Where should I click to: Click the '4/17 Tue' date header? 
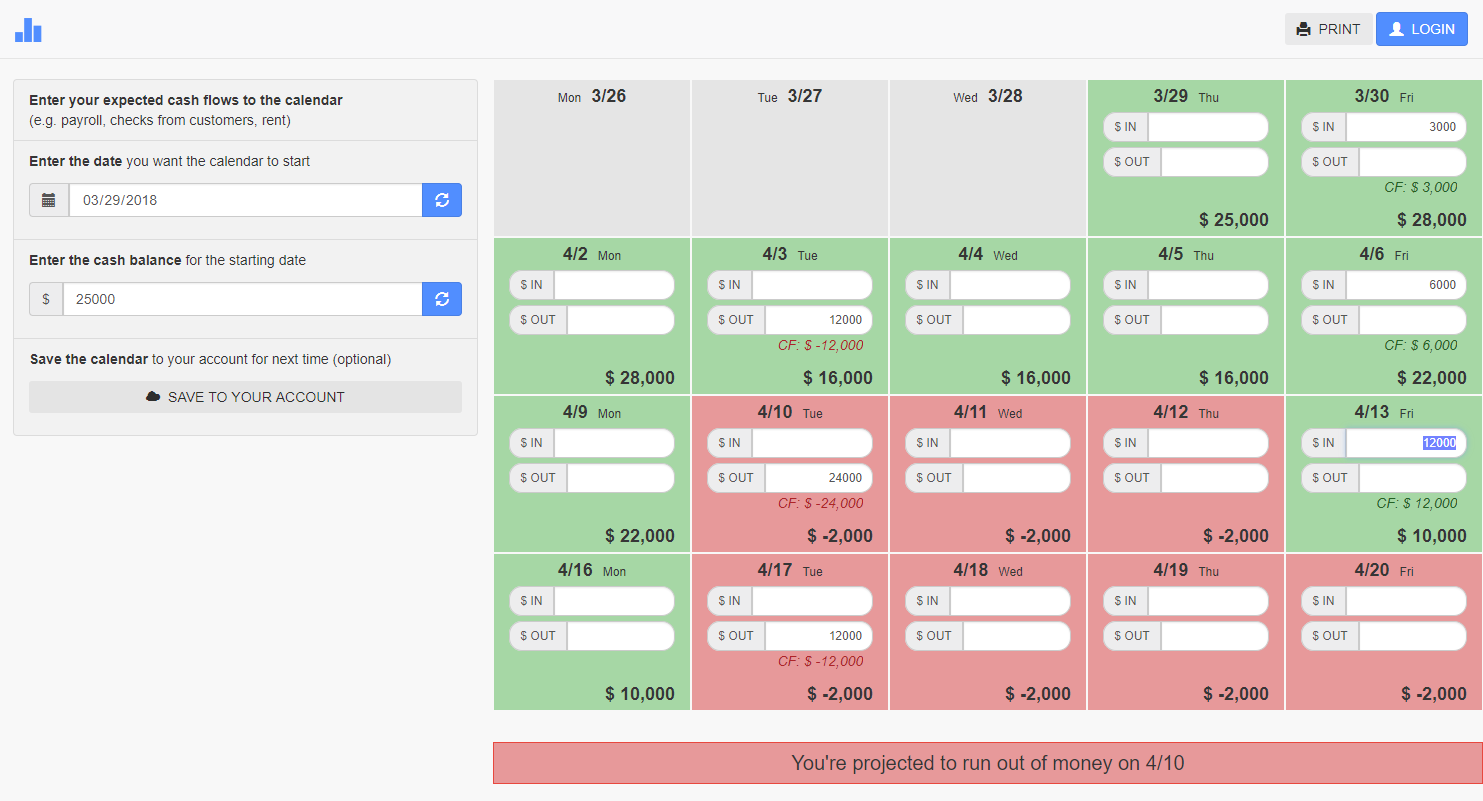point(790,570)
